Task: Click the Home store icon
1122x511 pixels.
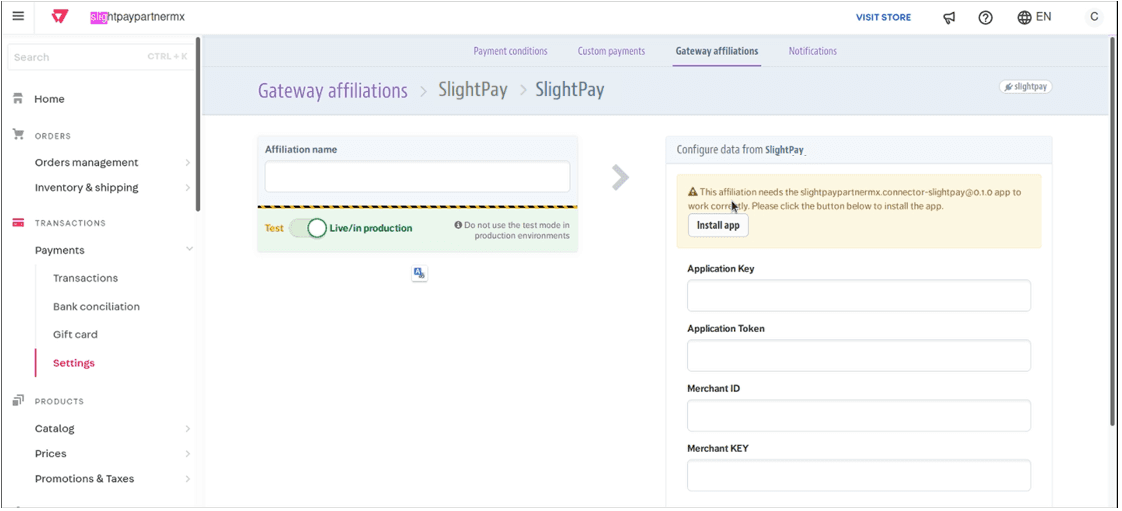Action: (x=18, y=99)
